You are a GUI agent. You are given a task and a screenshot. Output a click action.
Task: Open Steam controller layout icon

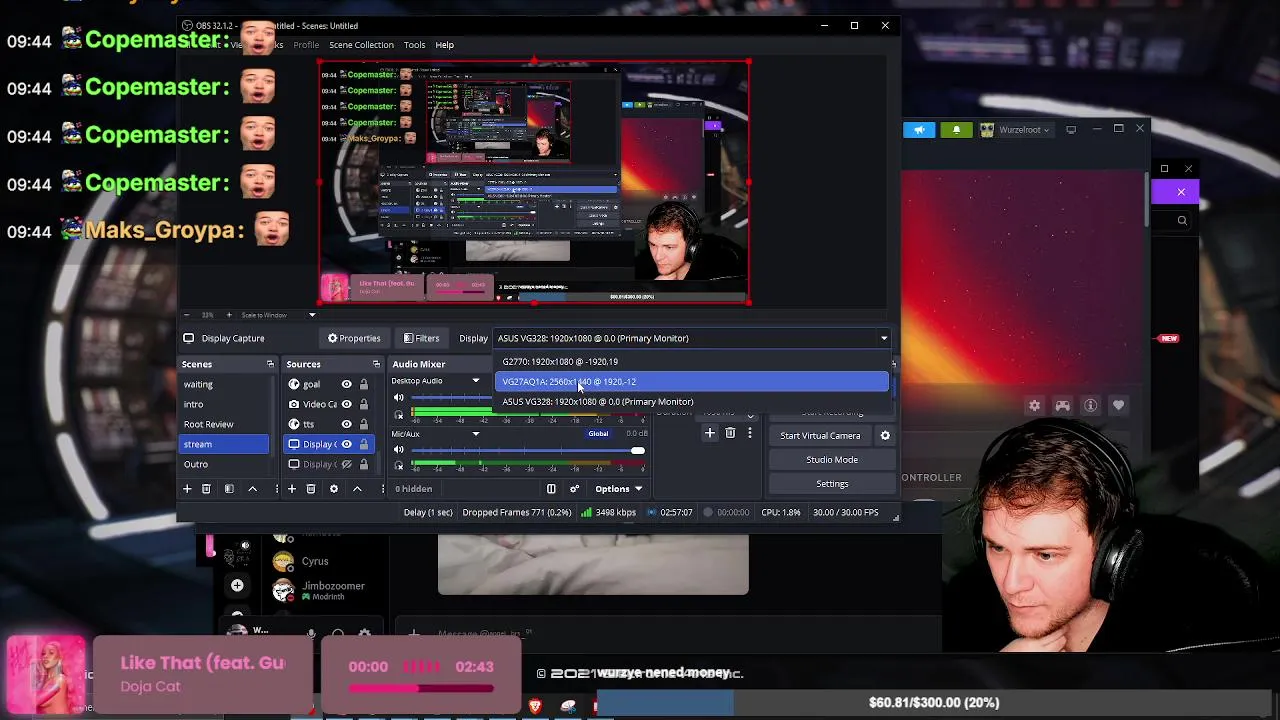pyautogui.click(x=1062, y=405)
